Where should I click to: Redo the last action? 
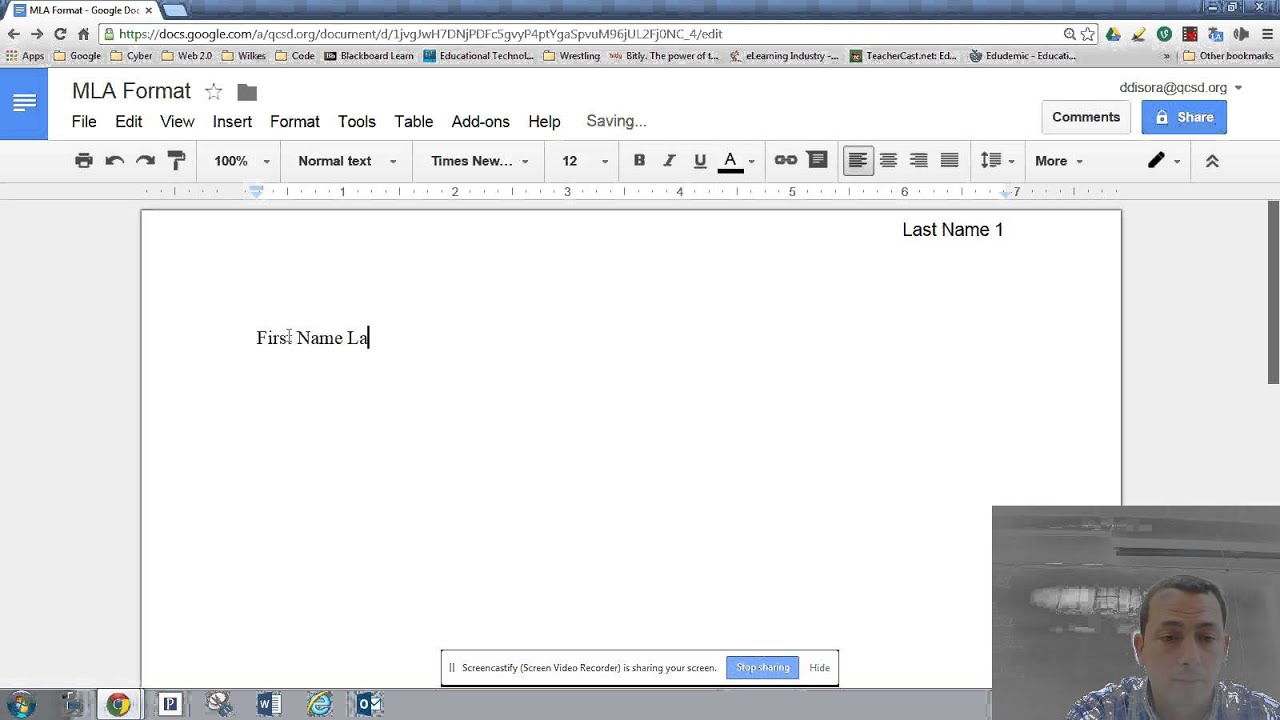point(145,161)
